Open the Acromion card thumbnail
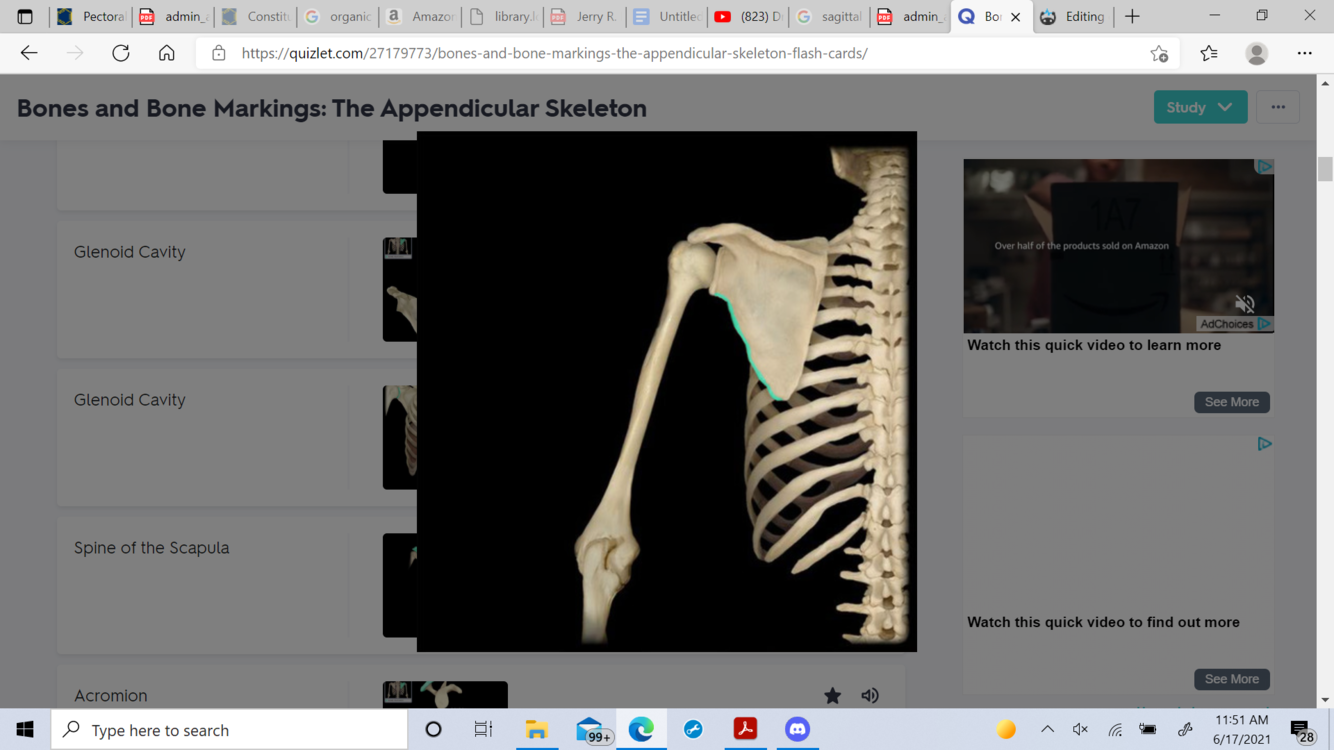Image resolution: width=1334 pixels, height=750 pixels. pos(445,695)
